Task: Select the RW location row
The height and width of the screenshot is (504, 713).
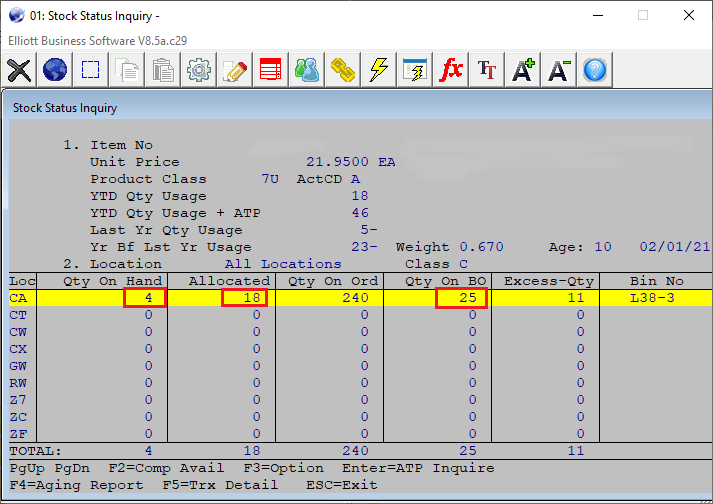Action: pyautogui.click(x=360, y=383)
